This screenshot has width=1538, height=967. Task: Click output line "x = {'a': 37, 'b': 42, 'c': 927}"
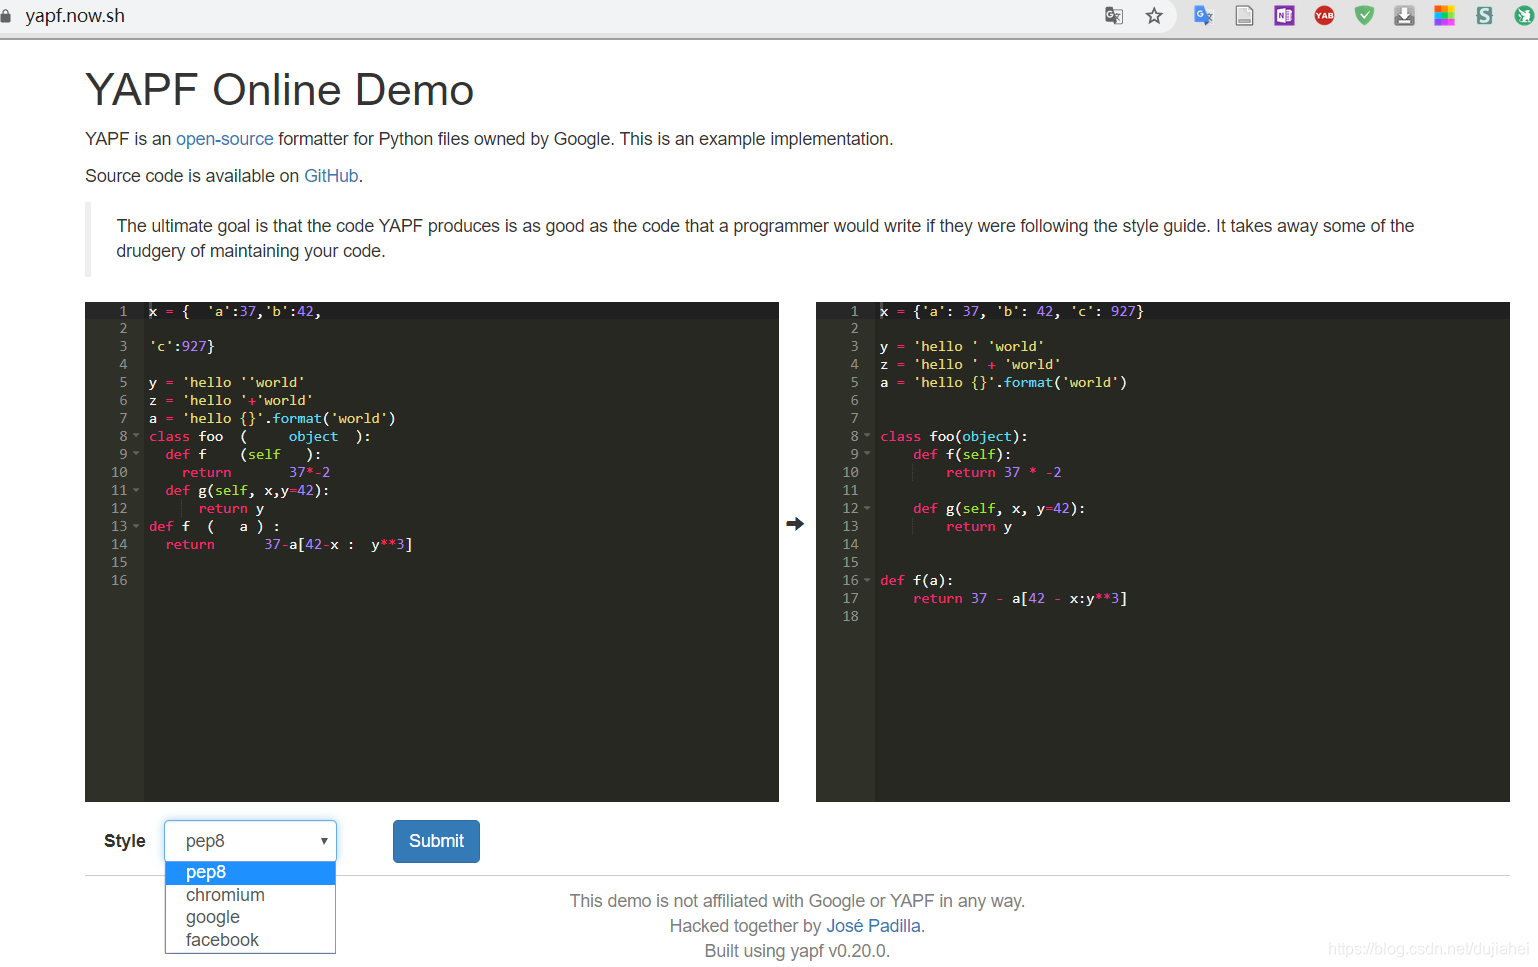tap(1012, 311)
